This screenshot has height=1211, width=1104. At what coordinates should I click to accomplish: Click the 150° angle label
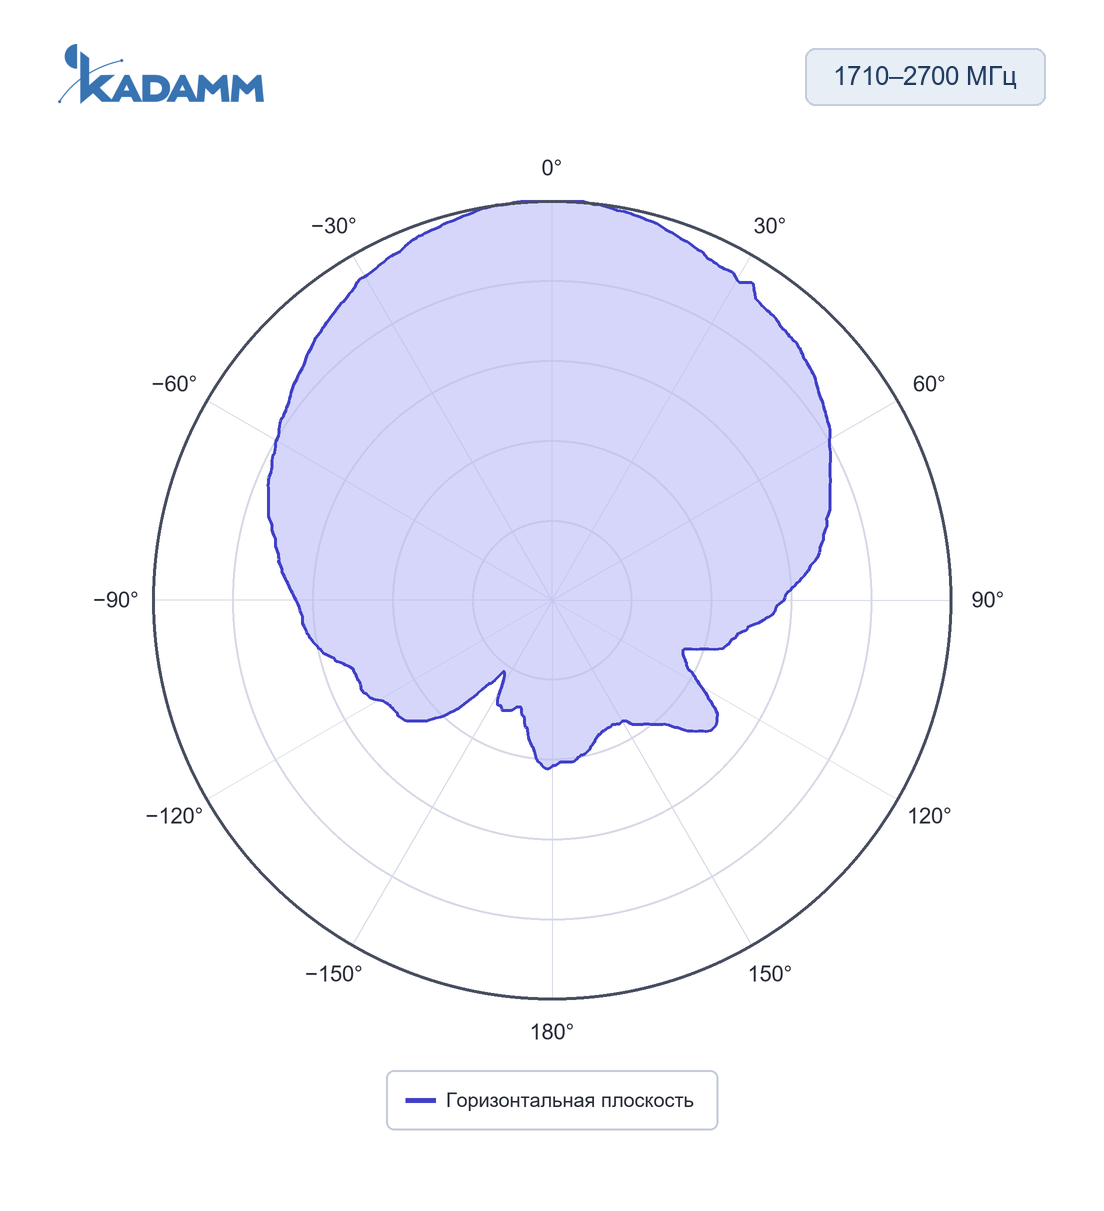(x=770, y=974)
